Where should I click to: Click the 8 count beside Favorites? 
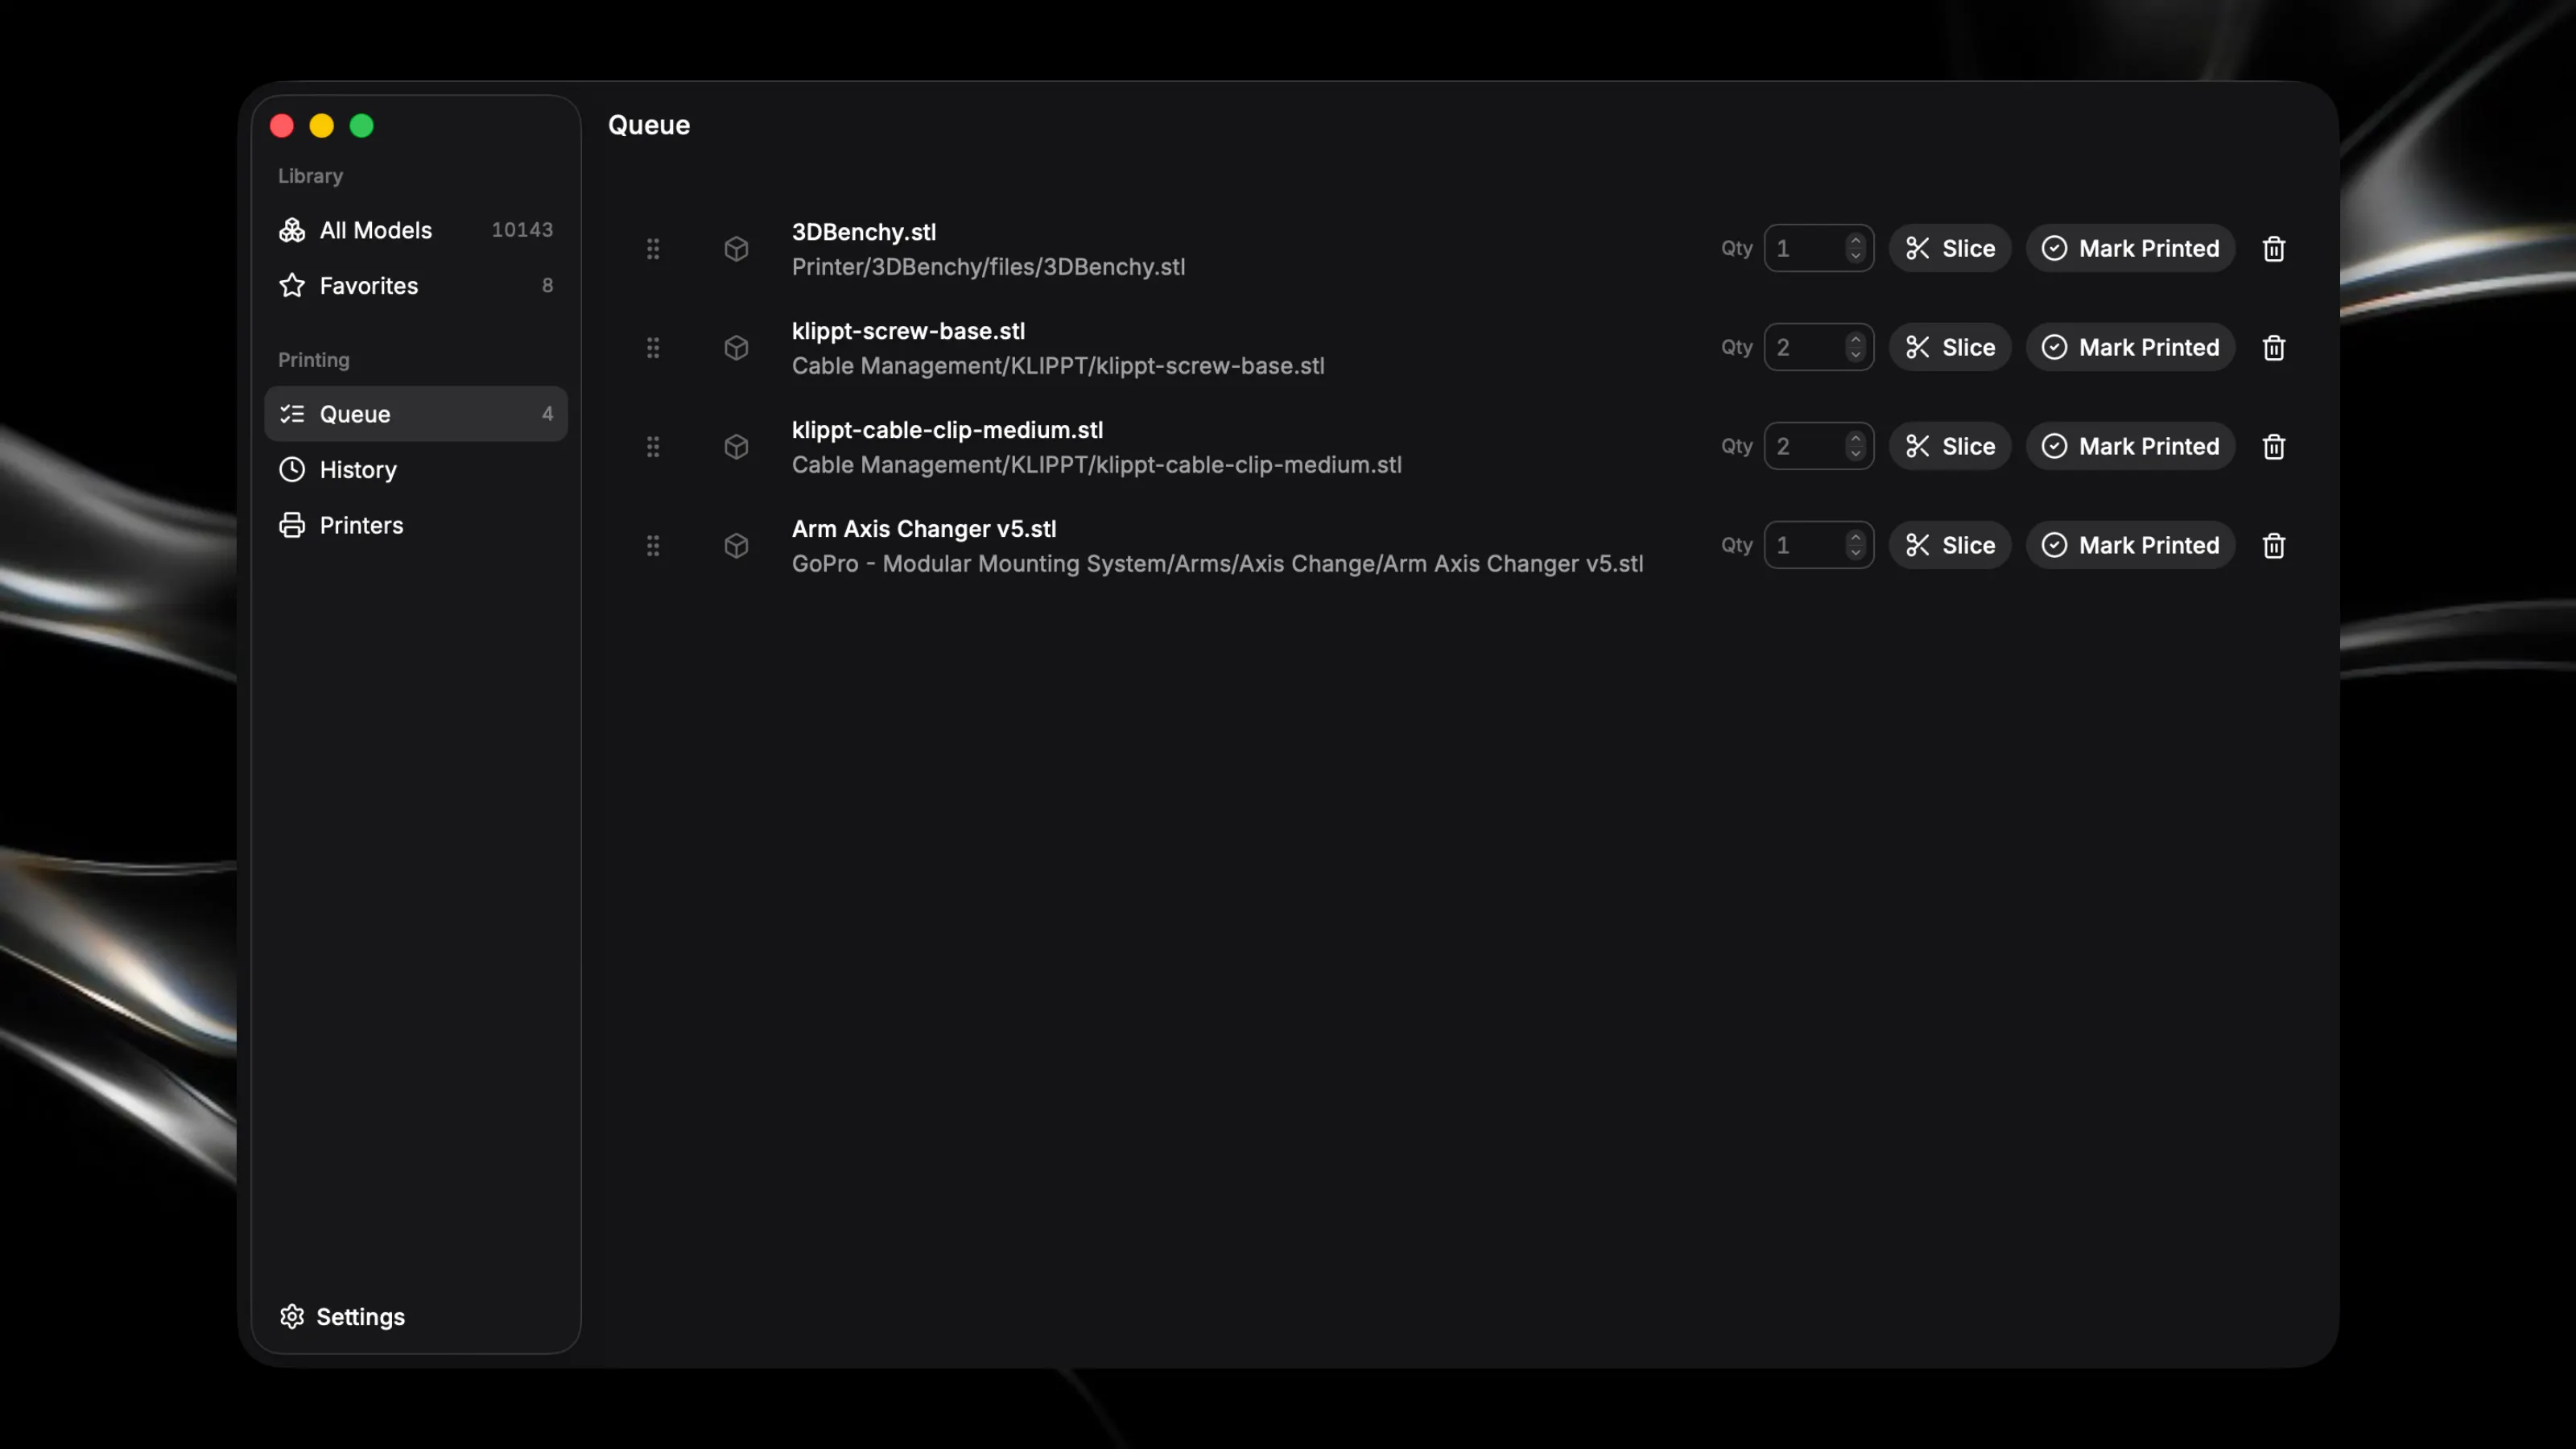(547, 286)
